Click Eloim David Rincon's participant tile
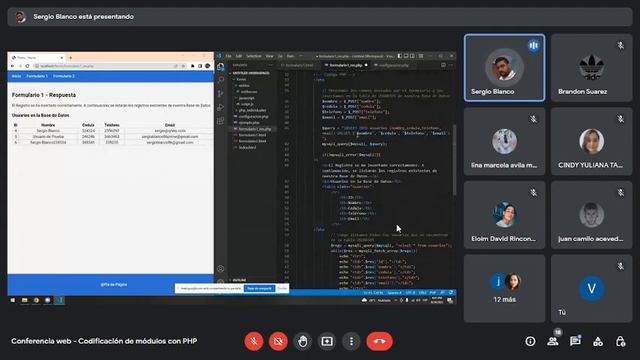 click(x=504, y=215)
